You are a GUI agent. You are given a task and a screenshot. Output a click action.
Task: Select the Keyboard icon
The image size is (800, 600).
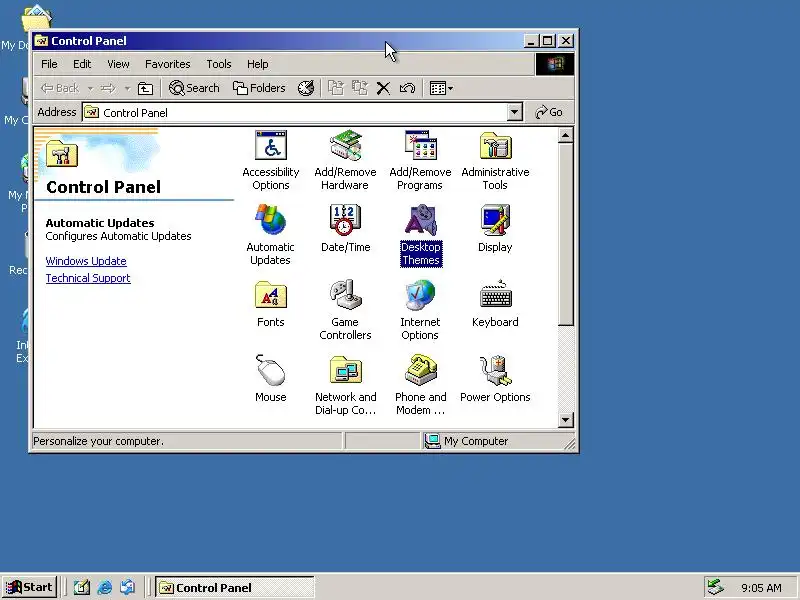click(495, 304)
